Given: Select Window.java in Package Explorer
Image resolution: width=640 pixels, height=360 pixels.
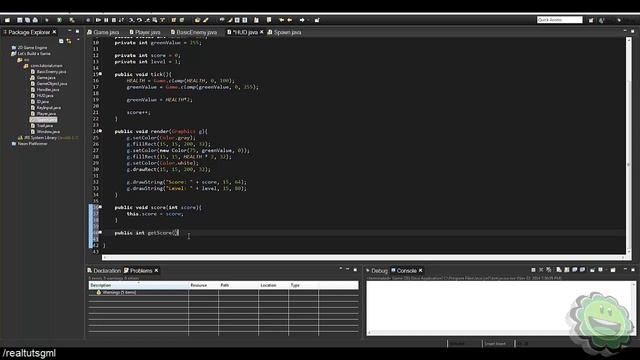Looking at the screenshot, I should point(45,132).
